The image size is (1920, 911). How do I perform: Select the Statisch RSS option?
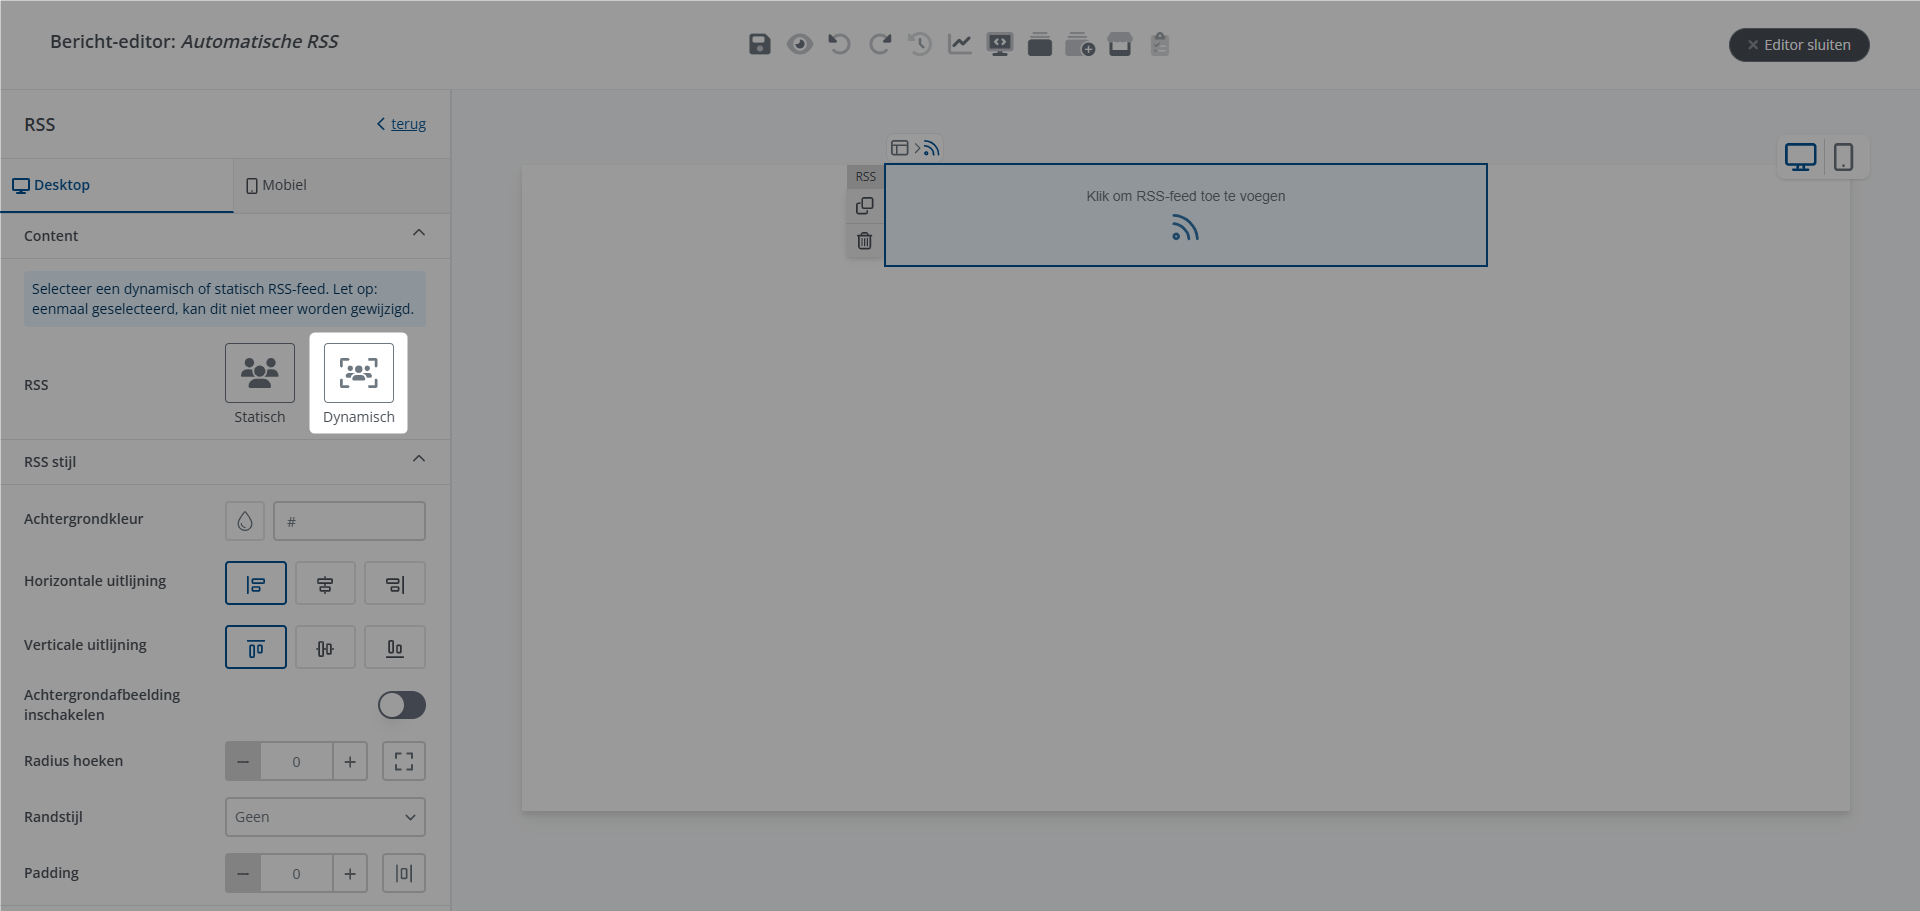(260, 373)
